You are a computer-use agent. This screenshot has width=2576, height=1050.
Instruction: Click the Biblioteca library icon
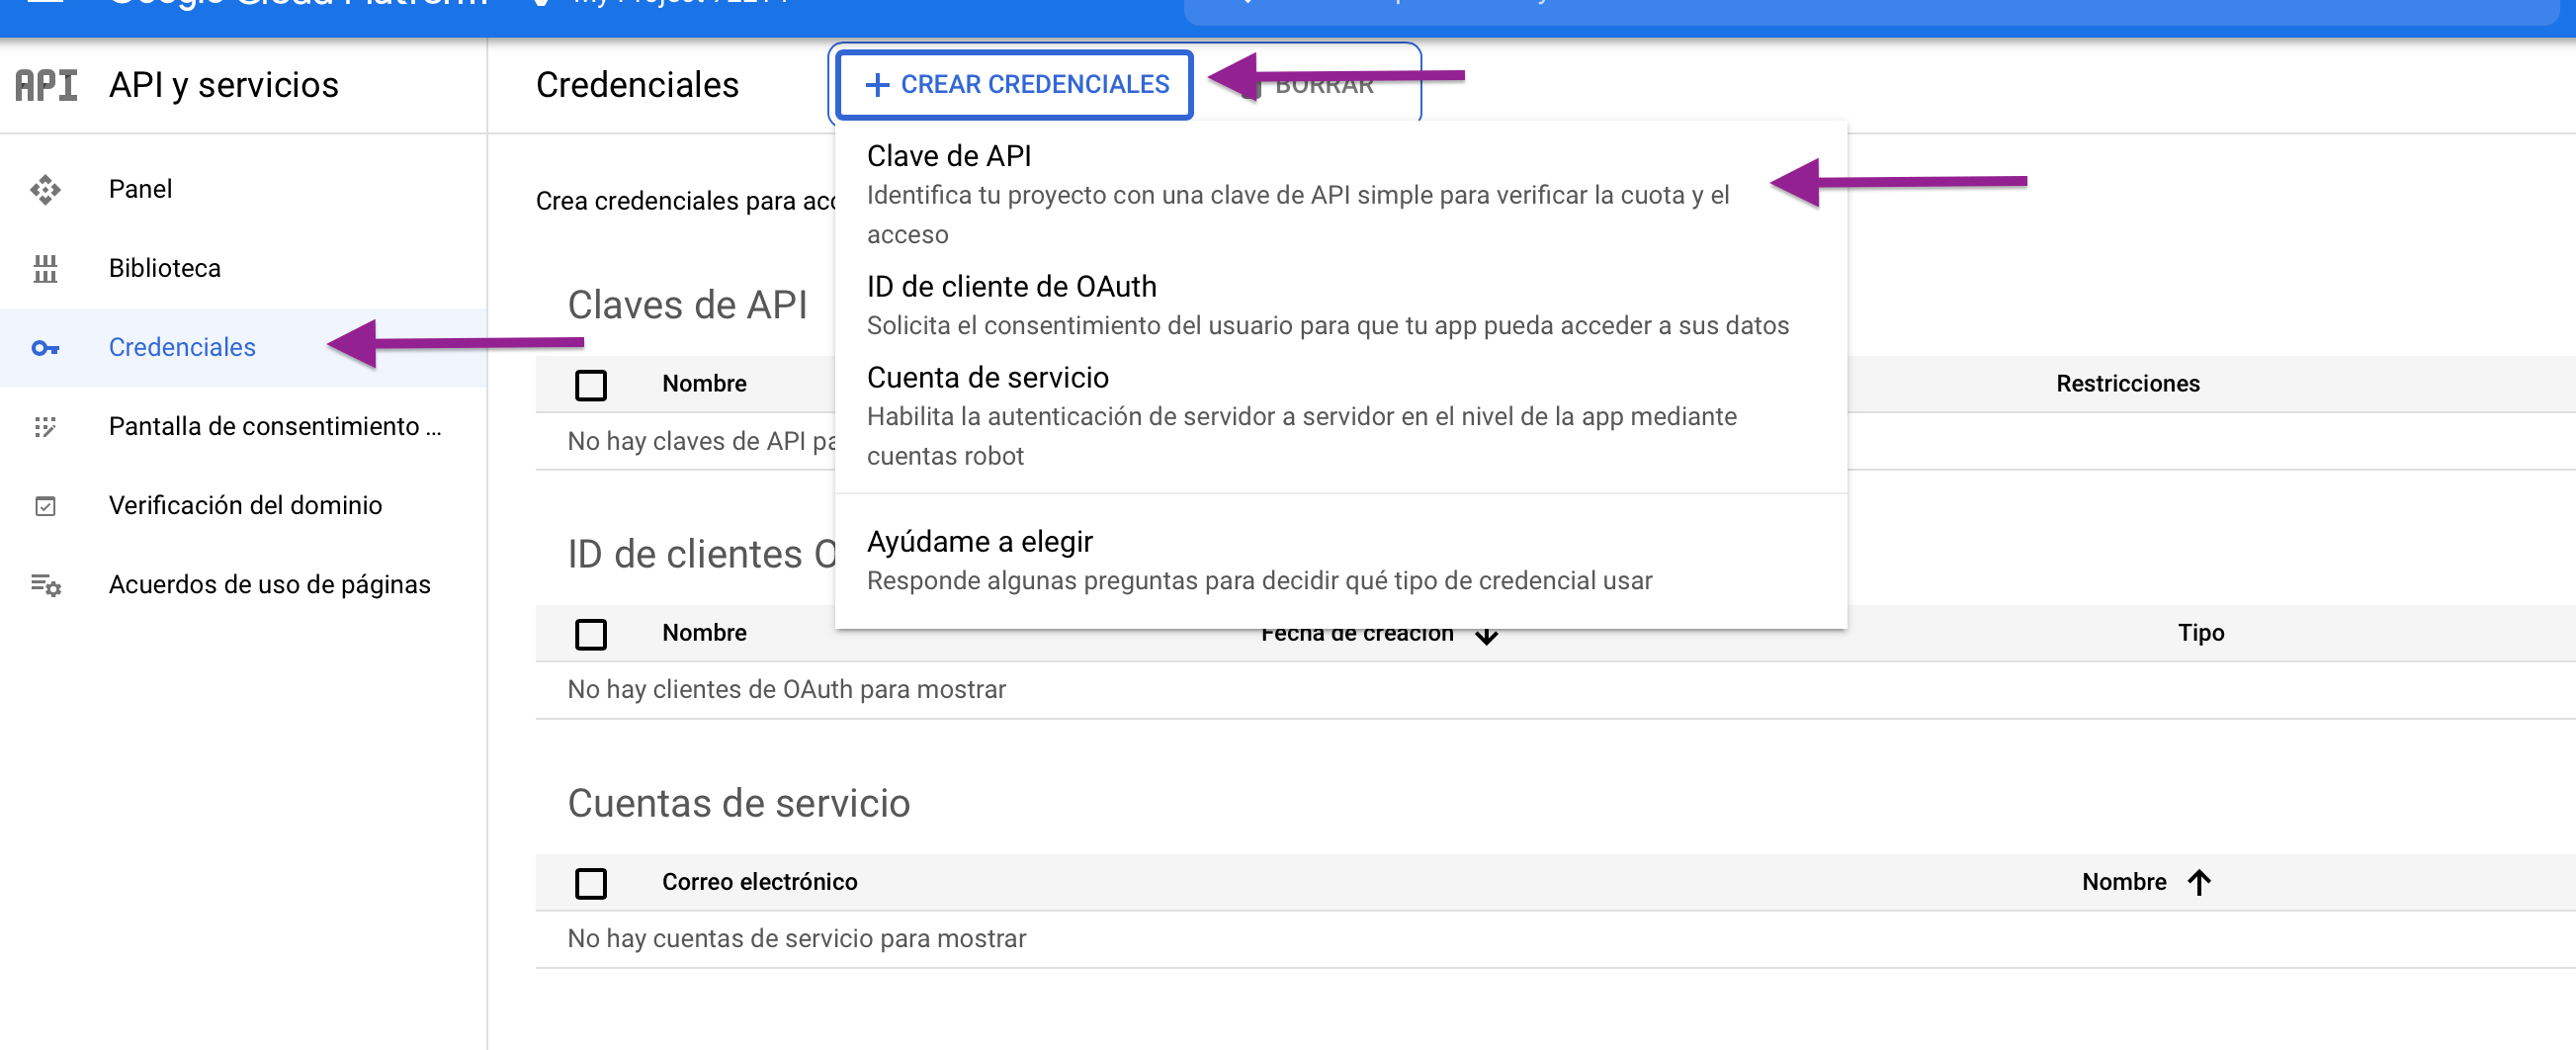pyautogui.click(x=45, y=268)
